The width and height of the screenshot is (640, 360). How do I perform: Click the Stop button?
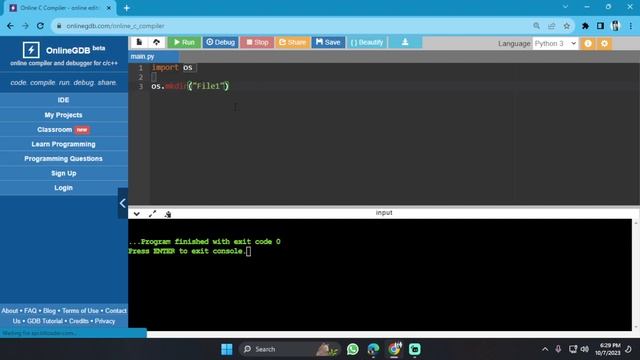tap(257, 42)
